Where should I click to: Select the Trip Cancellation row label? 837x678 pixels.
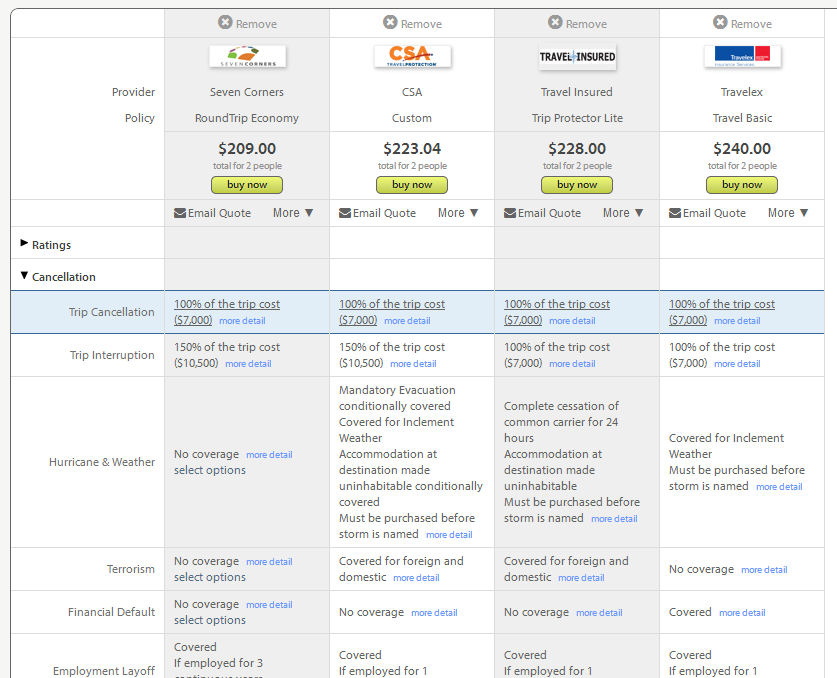(x=112, y=312)
